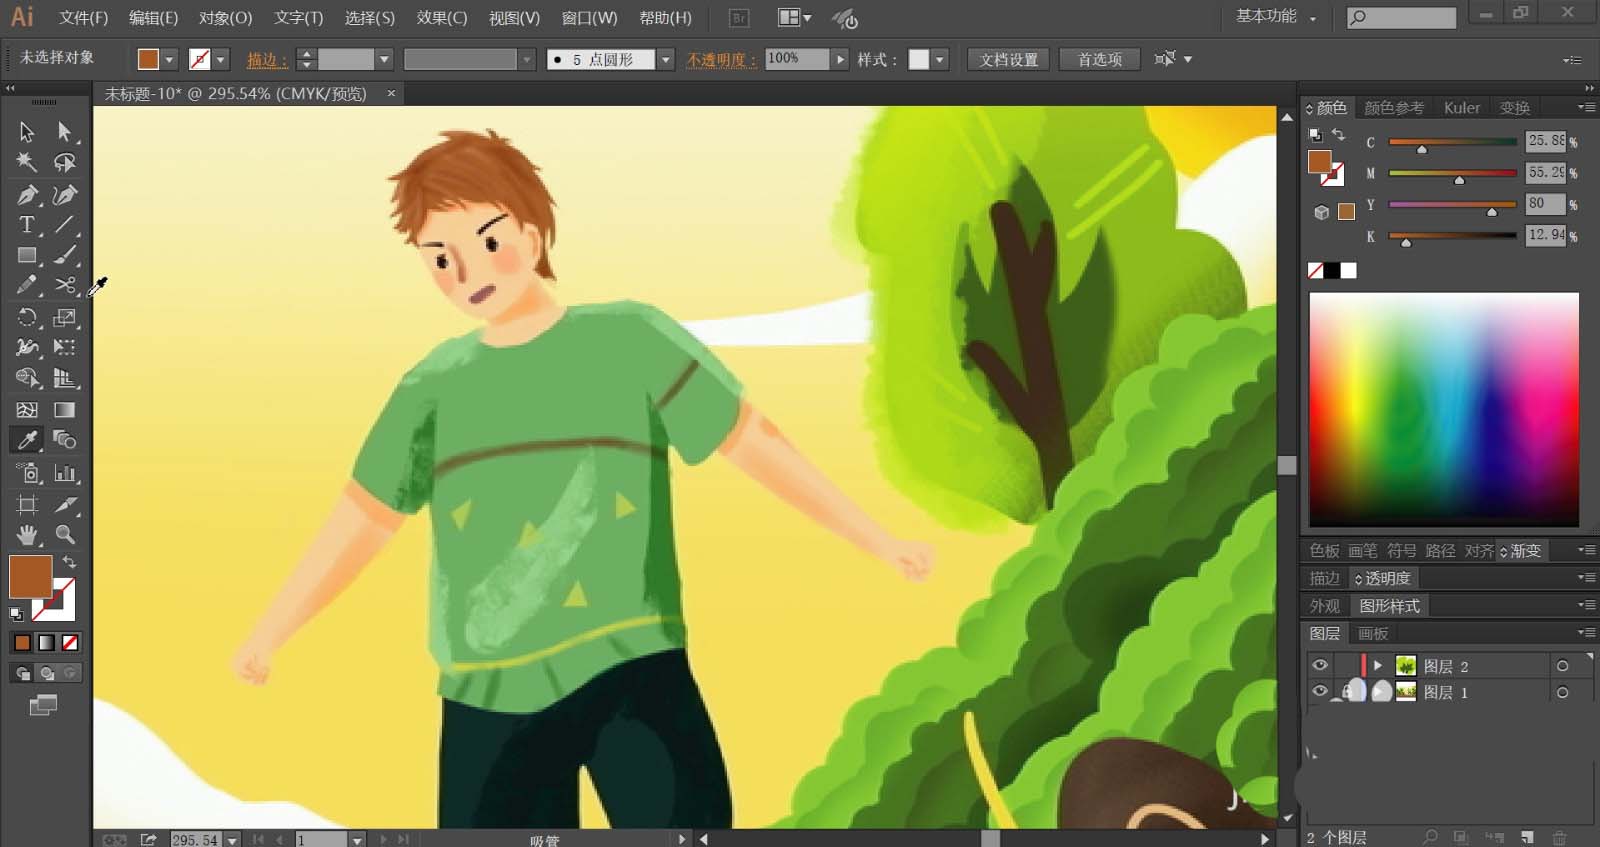
Task: Open the 效果(C) menu
Action: 442,18
